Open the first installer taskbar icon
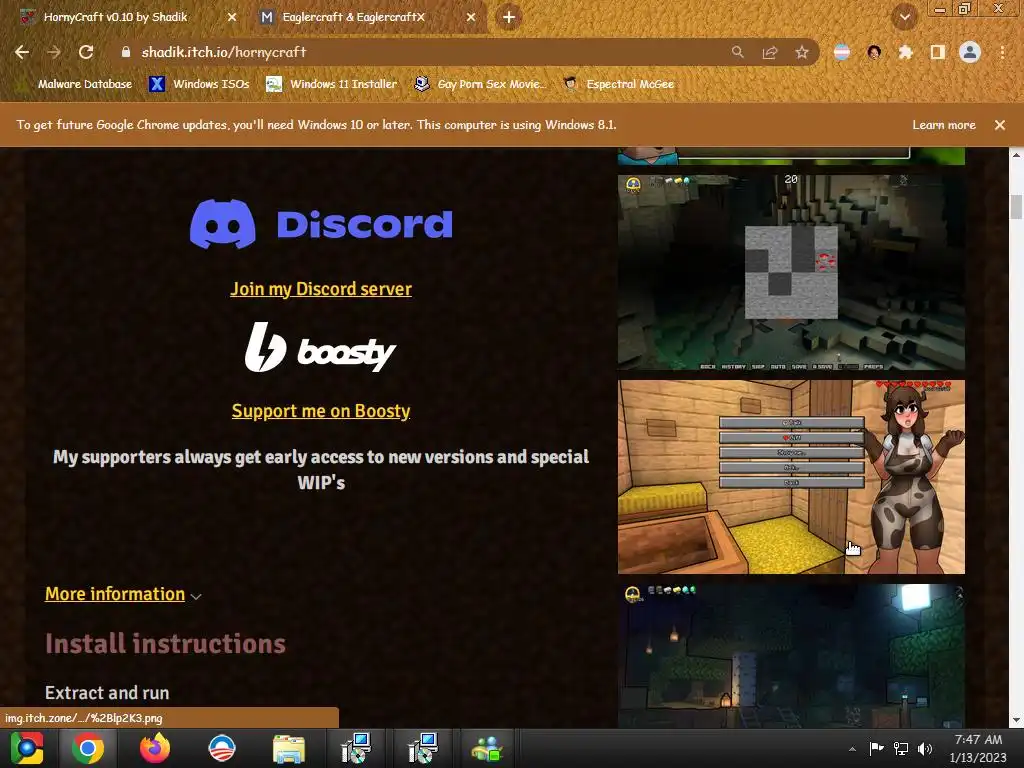 [x=355, y=748]
